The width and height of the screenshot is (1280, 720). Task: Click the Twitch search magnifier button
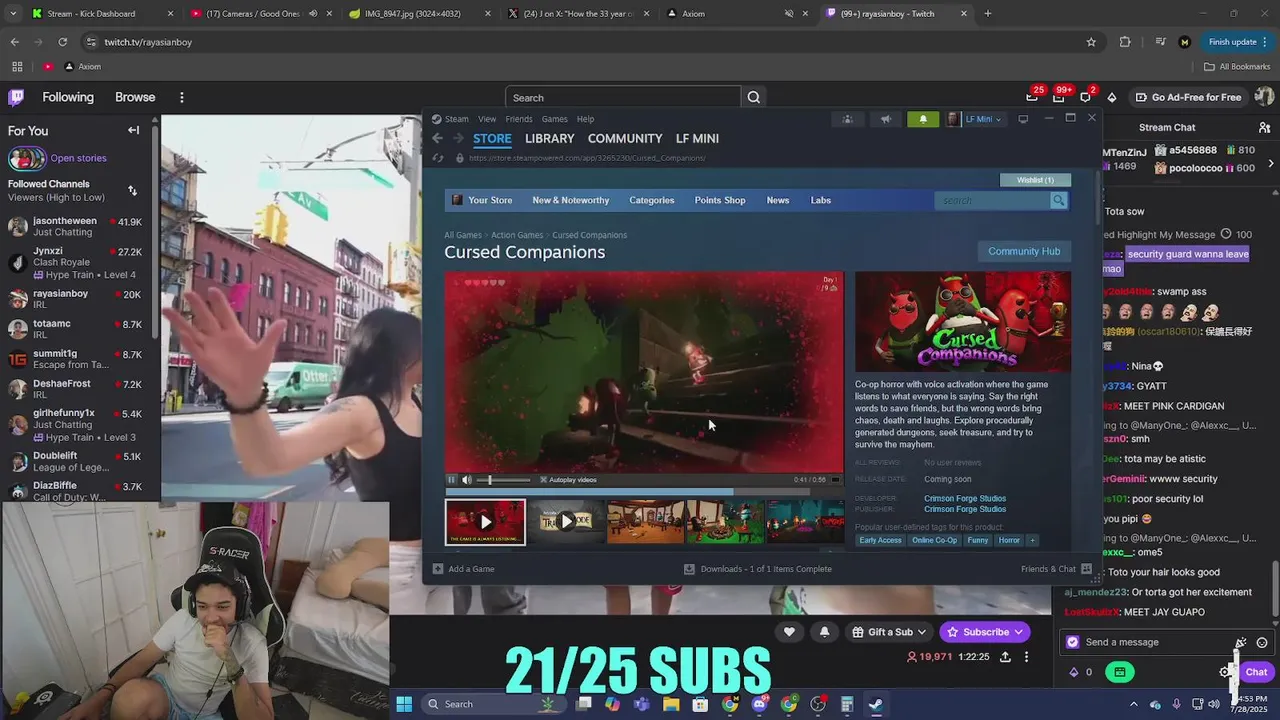(x=754, y=97)
